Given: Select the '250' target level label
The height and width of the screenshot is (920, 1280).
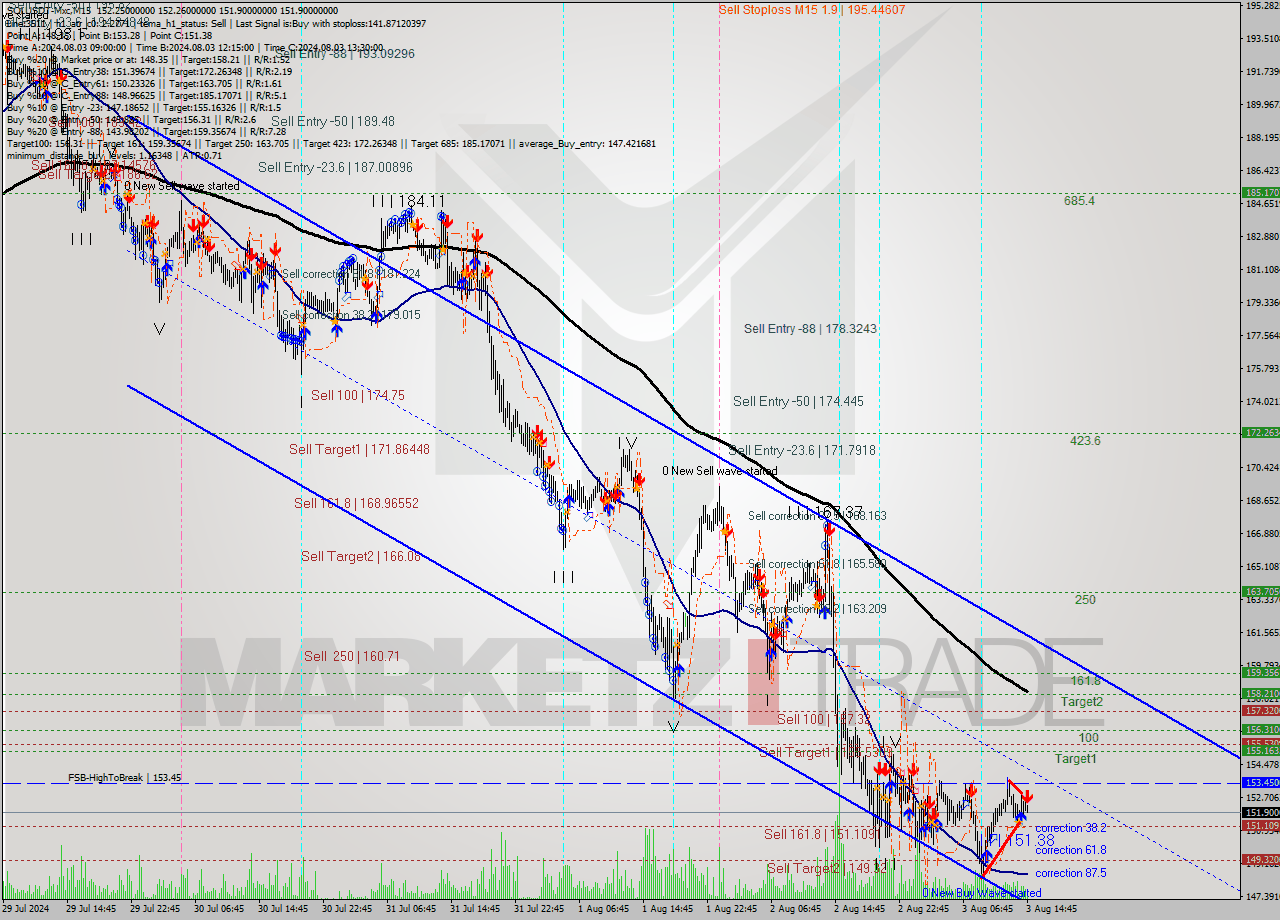Looking at the screenshot, I should pyautogui.click(x=1085, y=600).
